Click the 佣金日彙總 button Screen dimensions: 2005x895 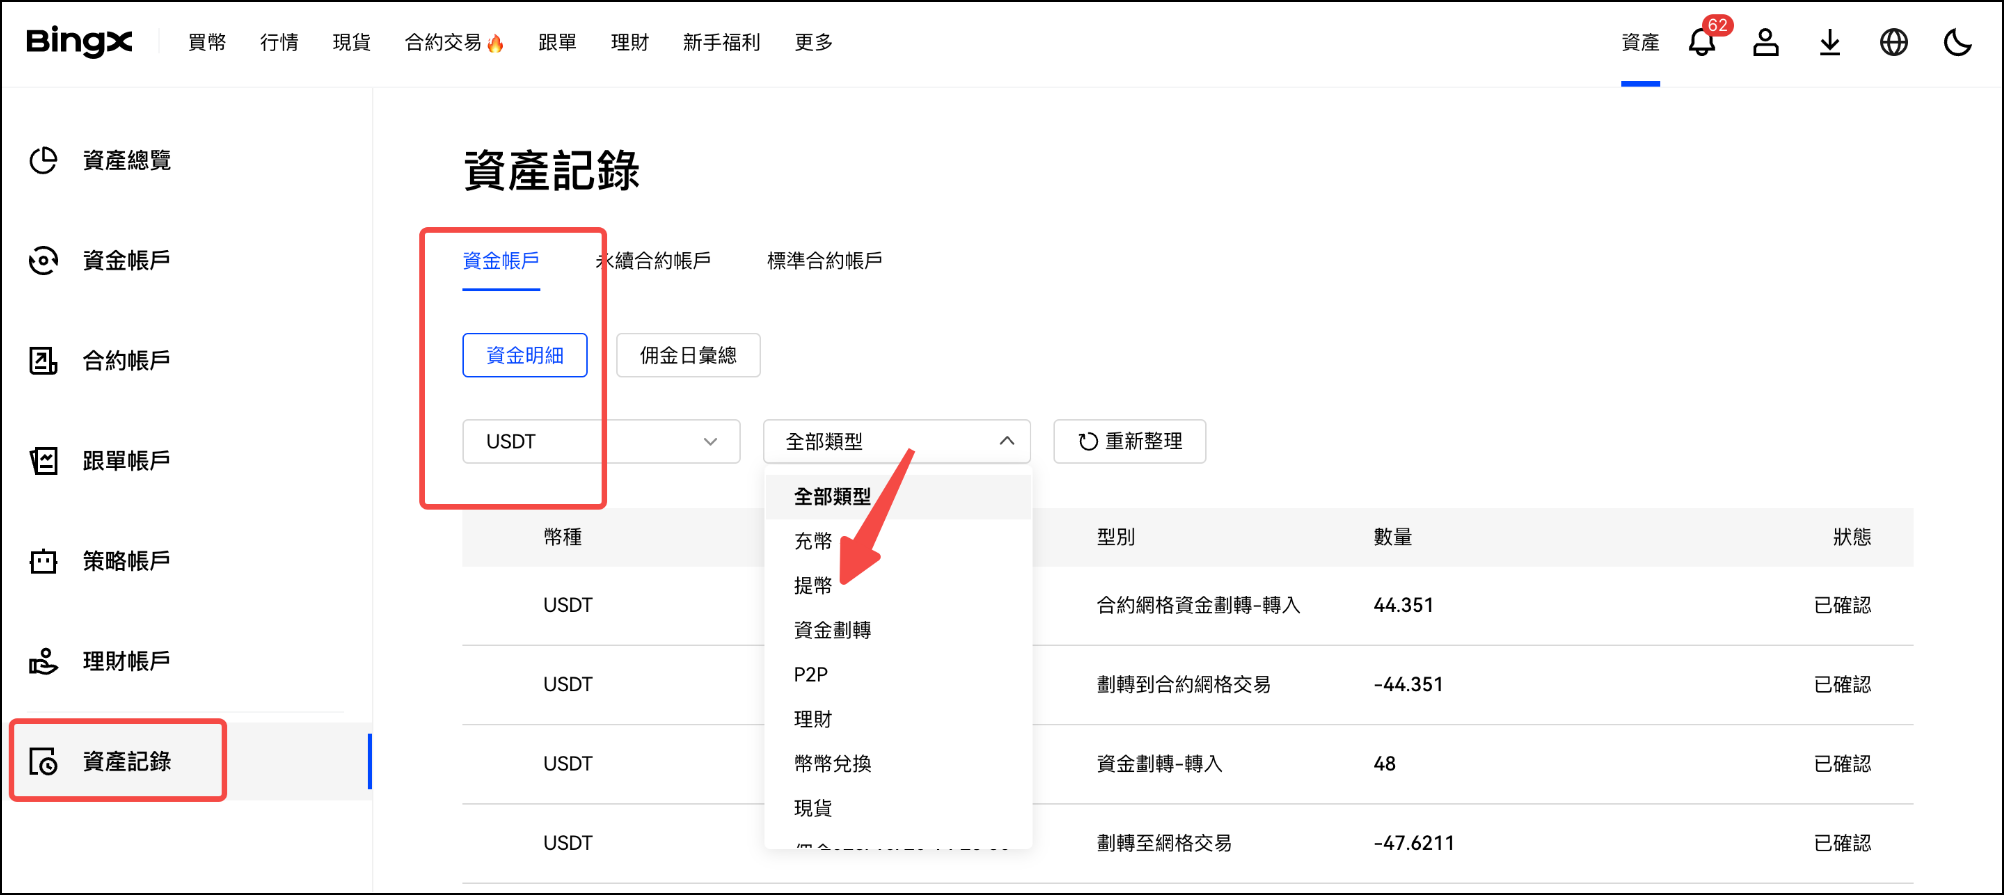click(688, 355)
